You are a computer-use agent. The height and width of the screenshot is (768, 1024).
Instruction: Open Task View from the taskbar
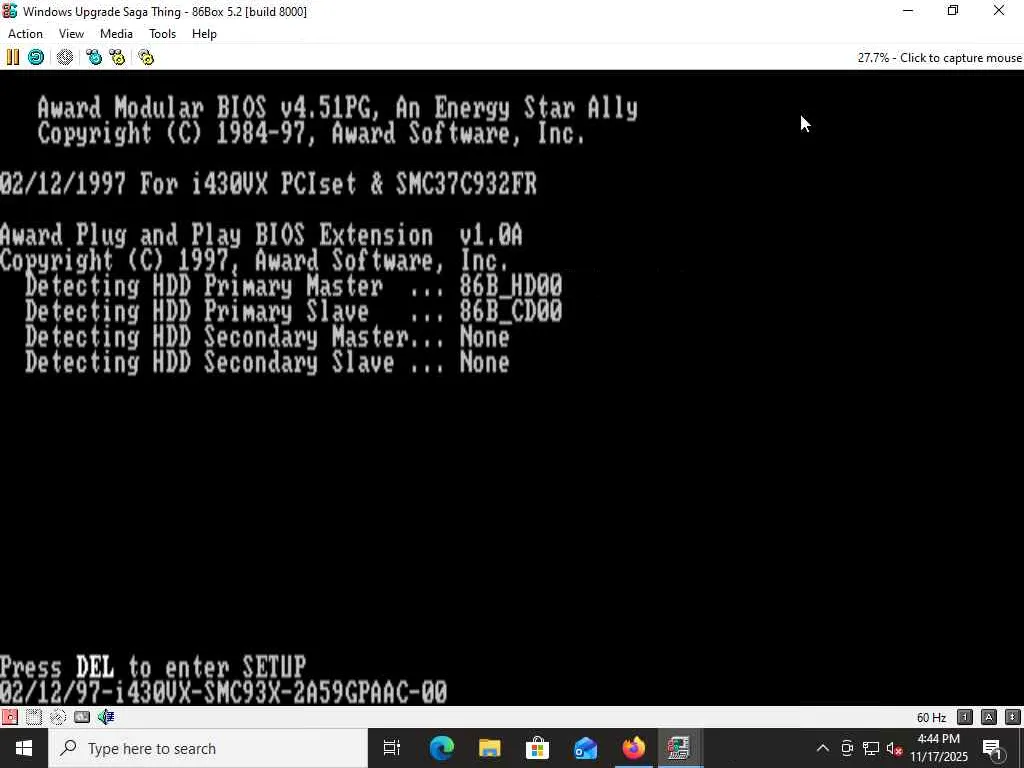click(x=392, y=748)
